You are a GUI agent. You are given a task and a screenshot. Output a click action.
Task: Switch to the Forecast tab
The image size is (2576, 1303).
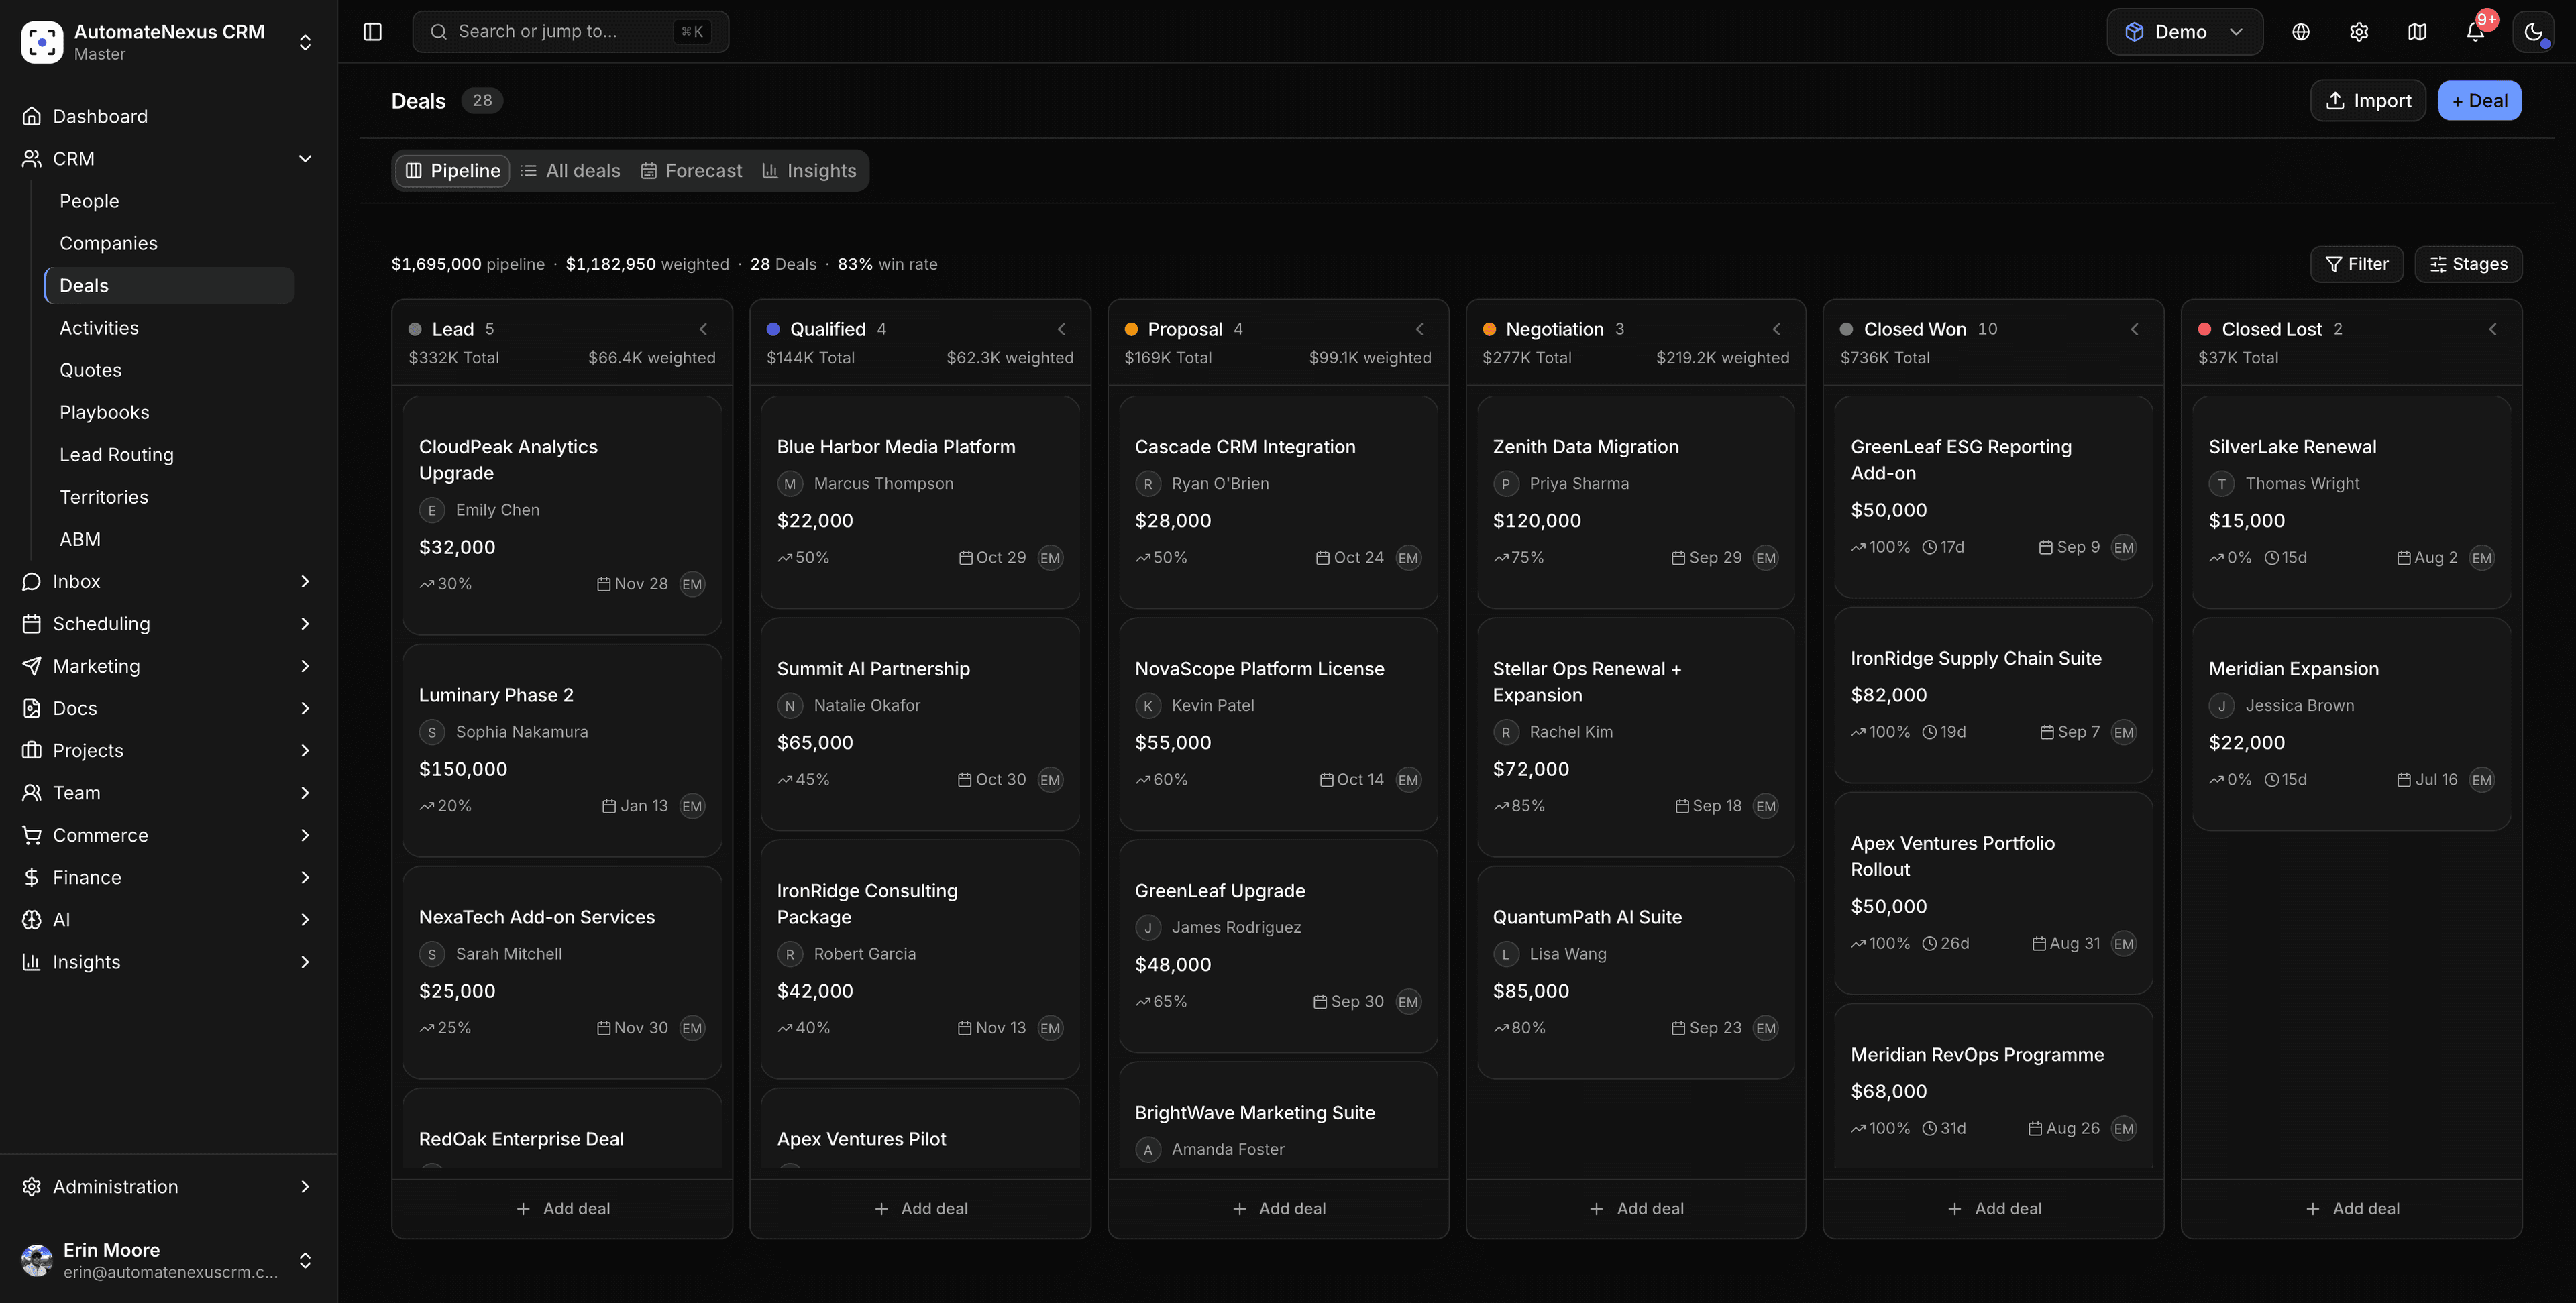click(x=692, y=171)
